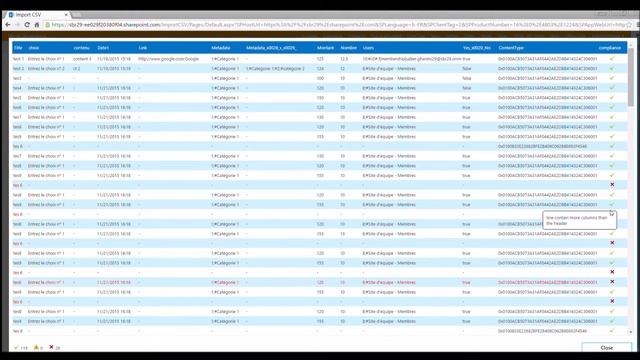This screenshot has width=640, height=360.
Task: Select the Import CSV browser tab
Action: [x=37, y=15]
